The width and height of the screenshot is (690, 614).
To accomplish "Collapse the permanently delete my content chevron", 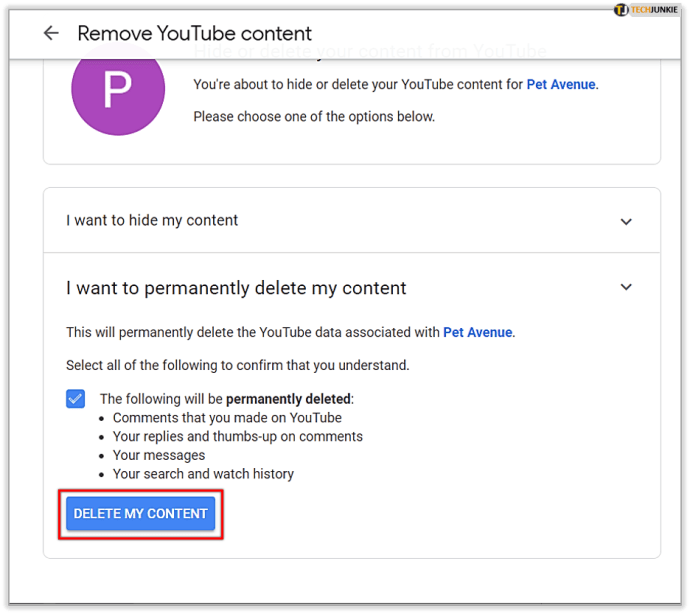I will pyautogui.click(x=626, y=287).
